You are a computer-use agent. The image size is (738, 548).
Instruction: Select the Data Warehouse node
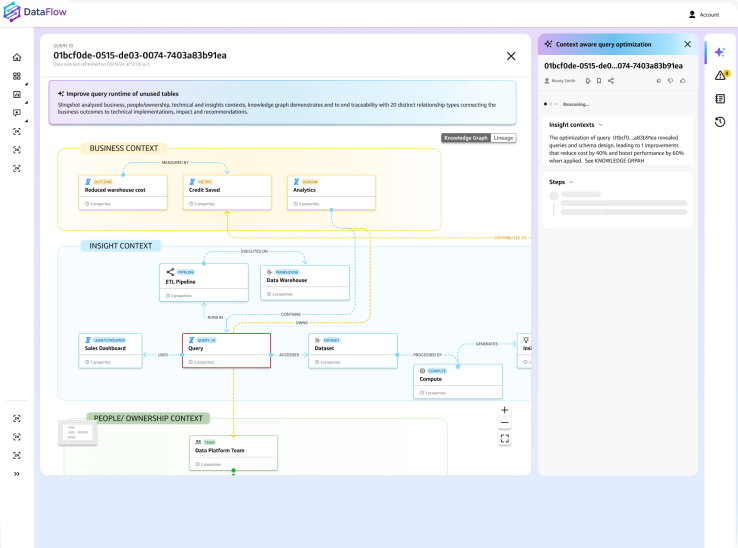(x=305, y=282)
